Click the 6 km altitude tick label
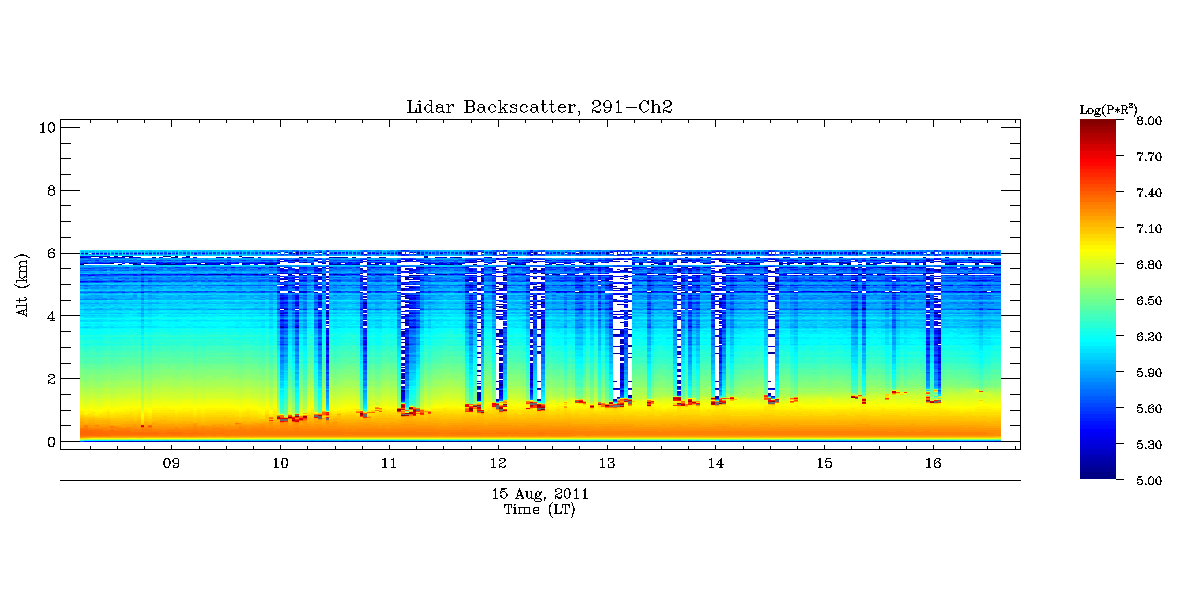This screenshot has height=600, width=1200. click(49, 253)
